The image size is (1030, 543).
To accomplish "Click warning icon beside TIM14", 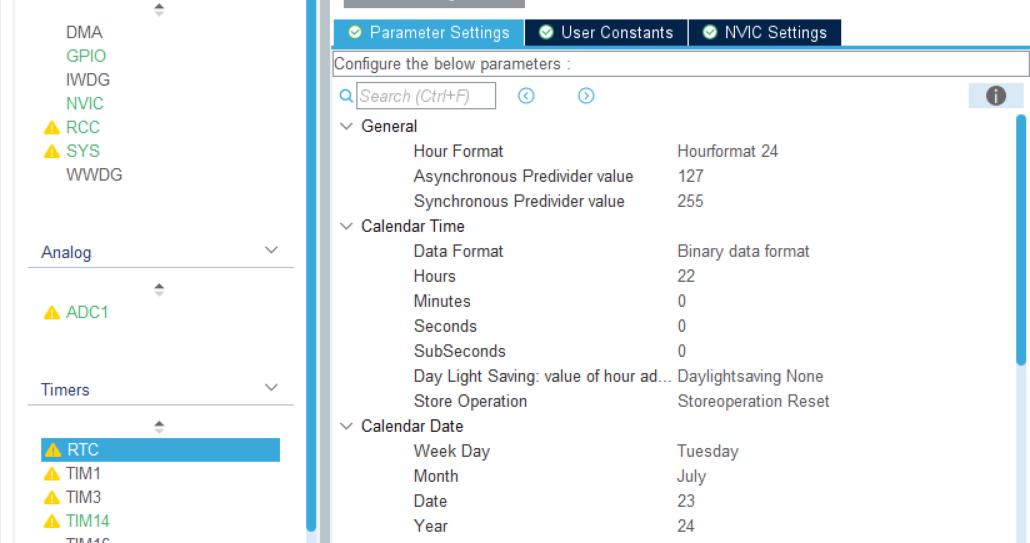I will click(x=52, y=521).
